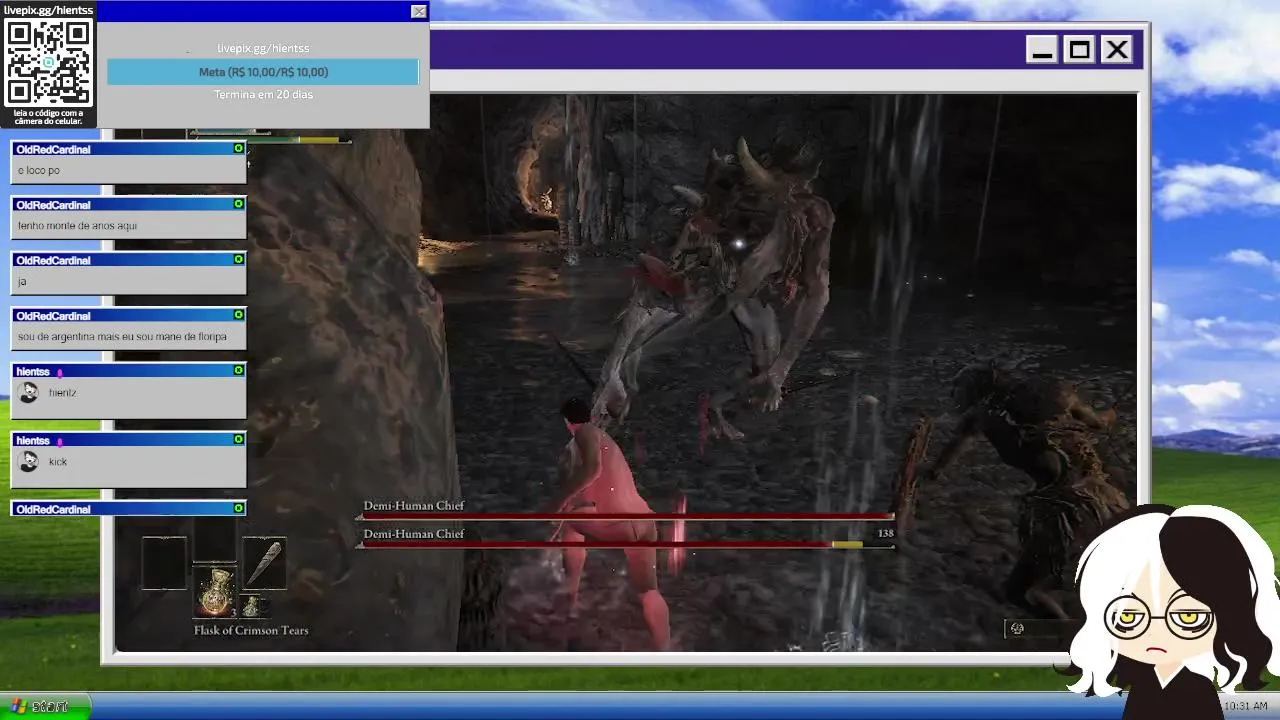Click the 'Flask of Crimson Tears' label
The image size is (1280, 720).
coord(251,631)
